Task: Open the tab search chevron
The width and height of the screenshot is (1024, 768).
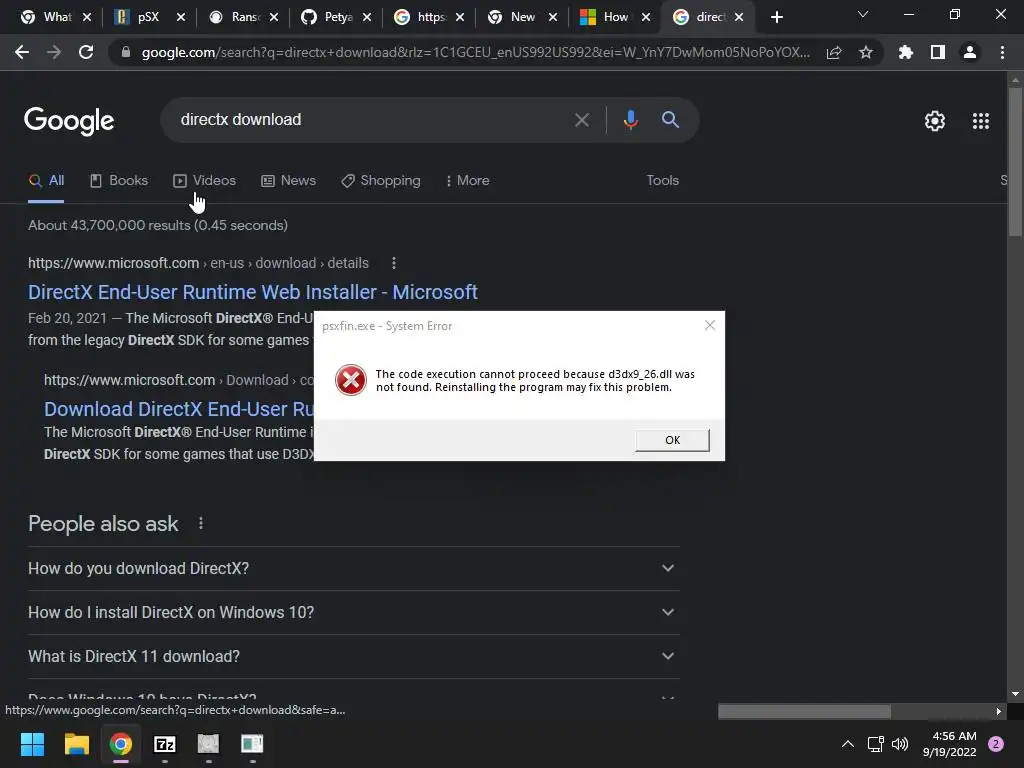Action: tap(863, 14)
